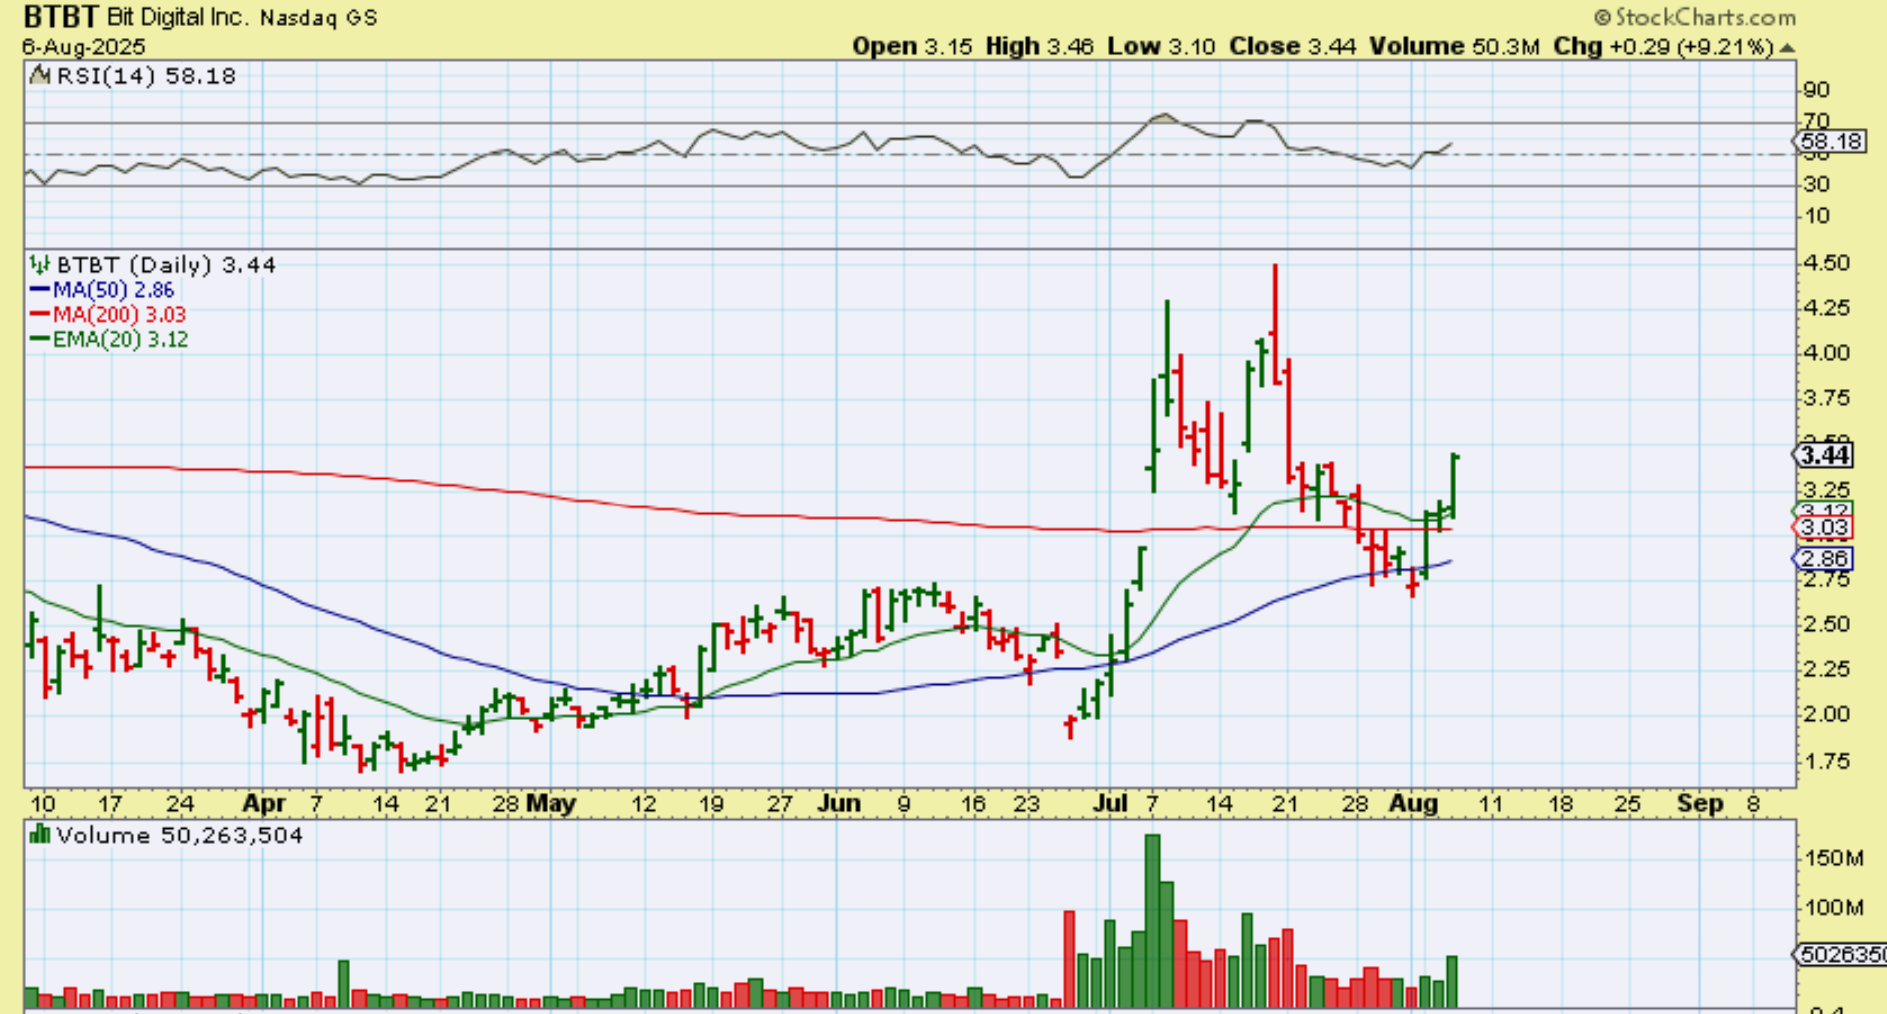Click the red 3.03 MA(200) axis tag
1887x1014 pixels.
click(x=1824, y=528)
